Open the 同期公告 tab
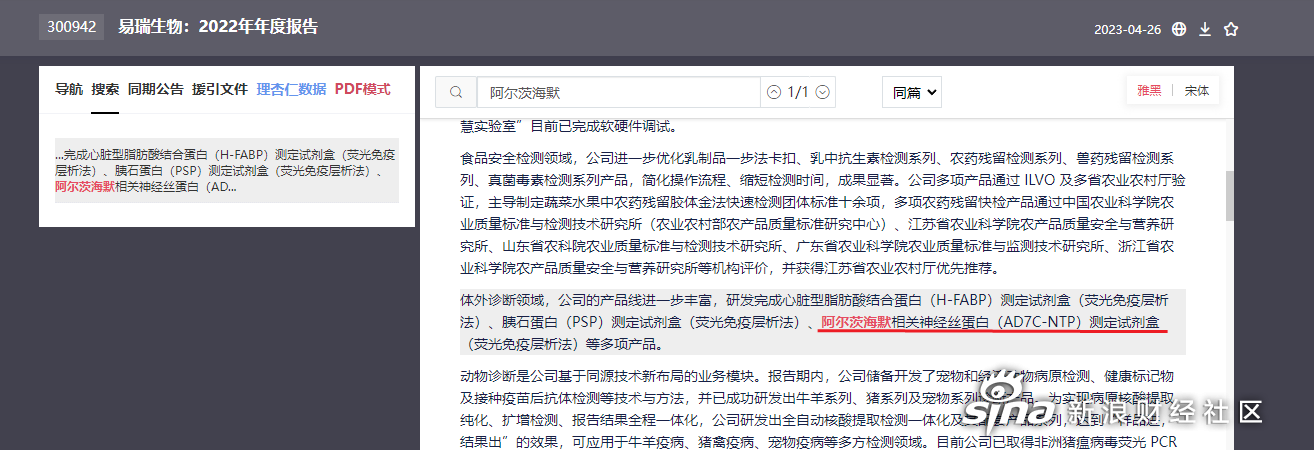 click(156, 89)
